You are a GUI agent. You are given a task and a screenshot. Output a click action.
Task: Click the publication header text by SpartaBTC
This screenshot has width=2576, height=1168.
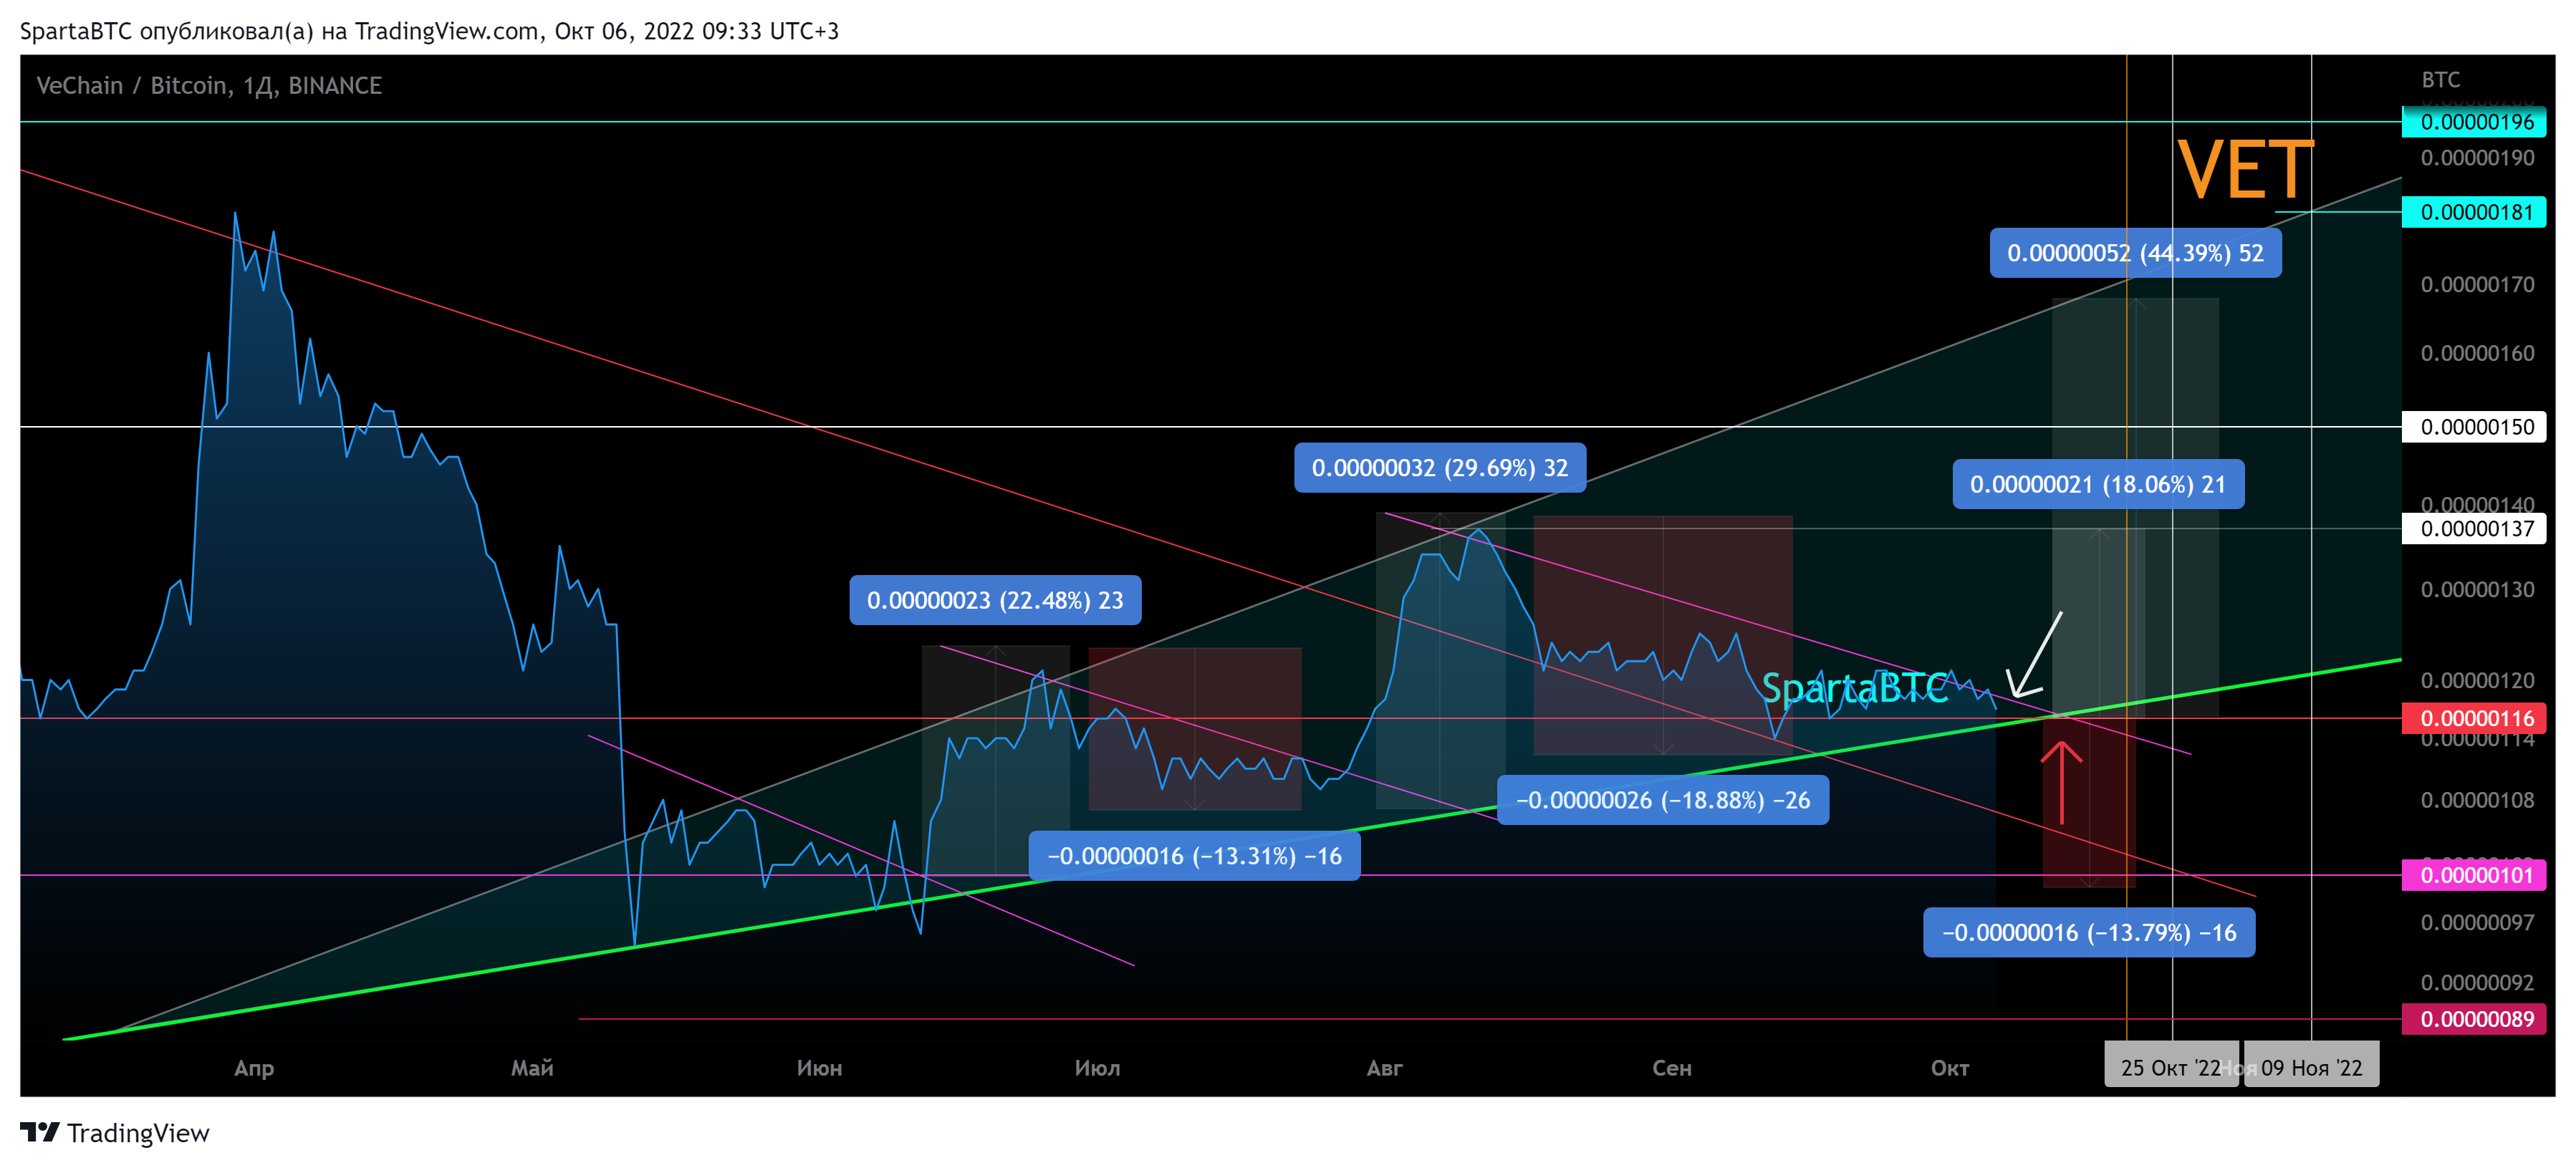tap(429, 31)
